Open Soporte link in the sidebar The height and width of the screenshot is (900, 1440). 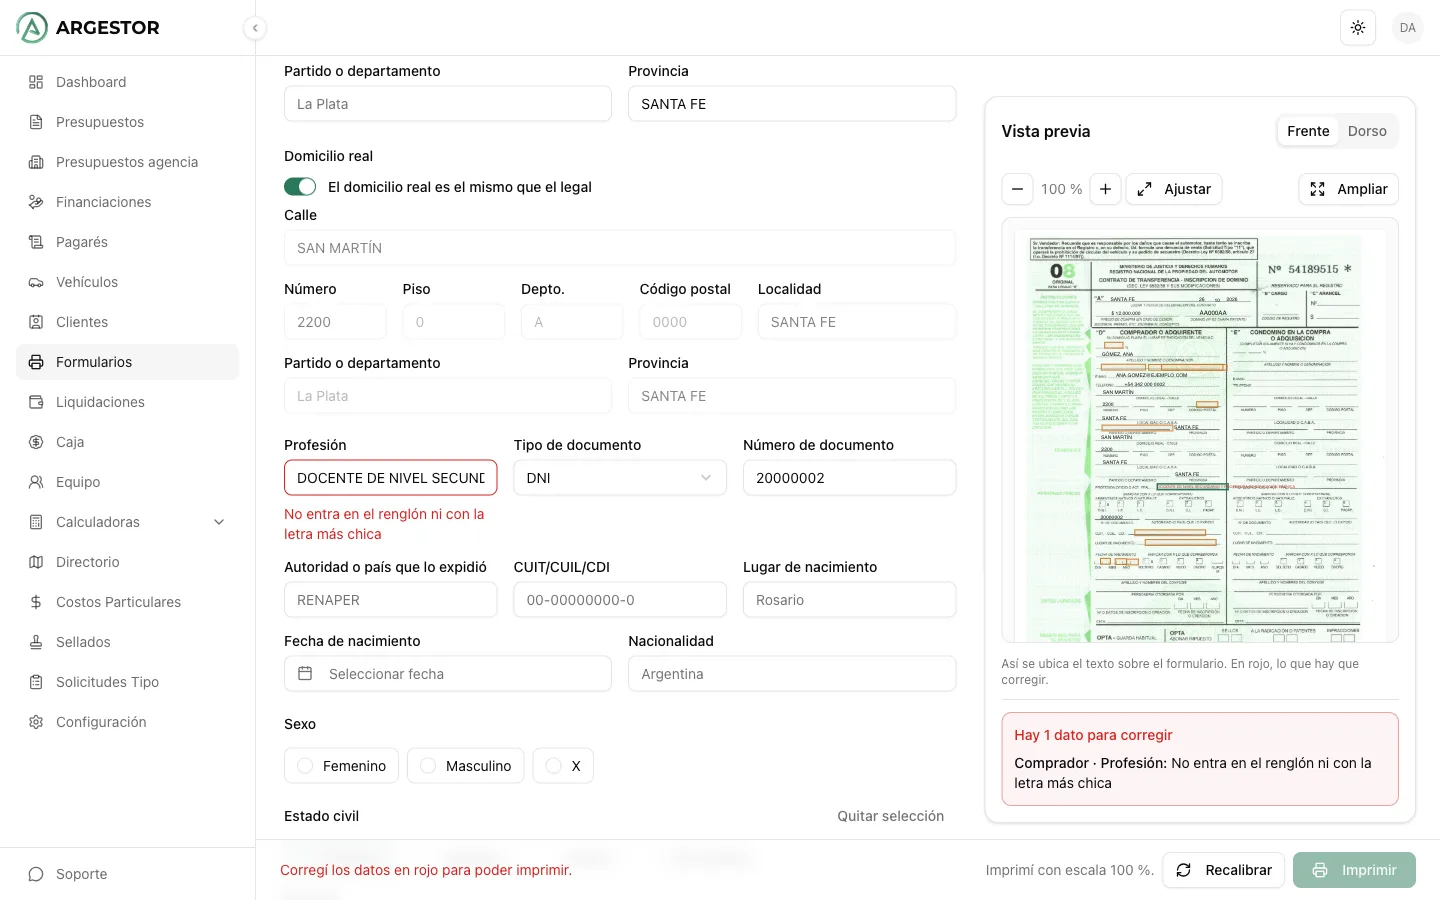(128, 874)
